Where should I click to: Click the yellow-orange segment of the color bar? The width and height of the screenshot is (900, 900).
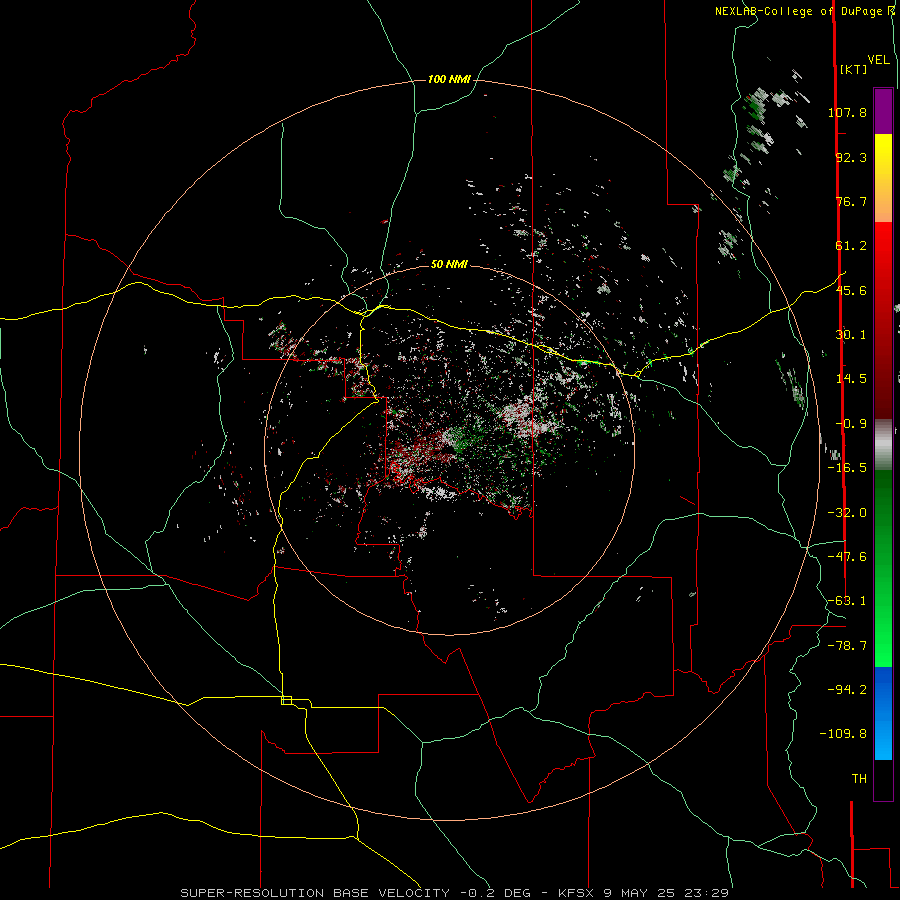coord(883,178)
